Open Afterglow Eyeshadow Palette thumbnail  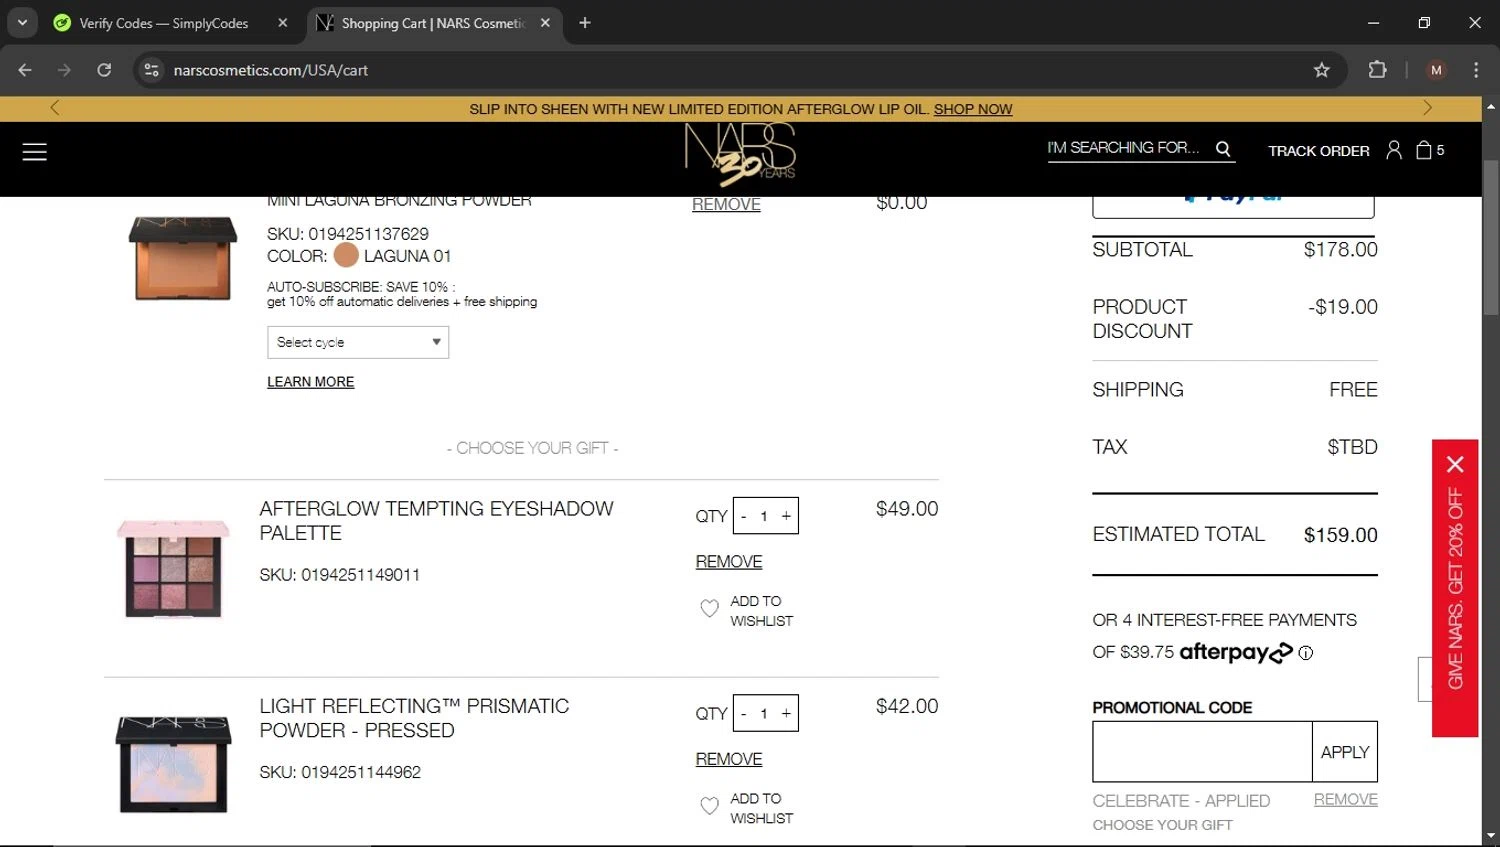pos(173,568)
